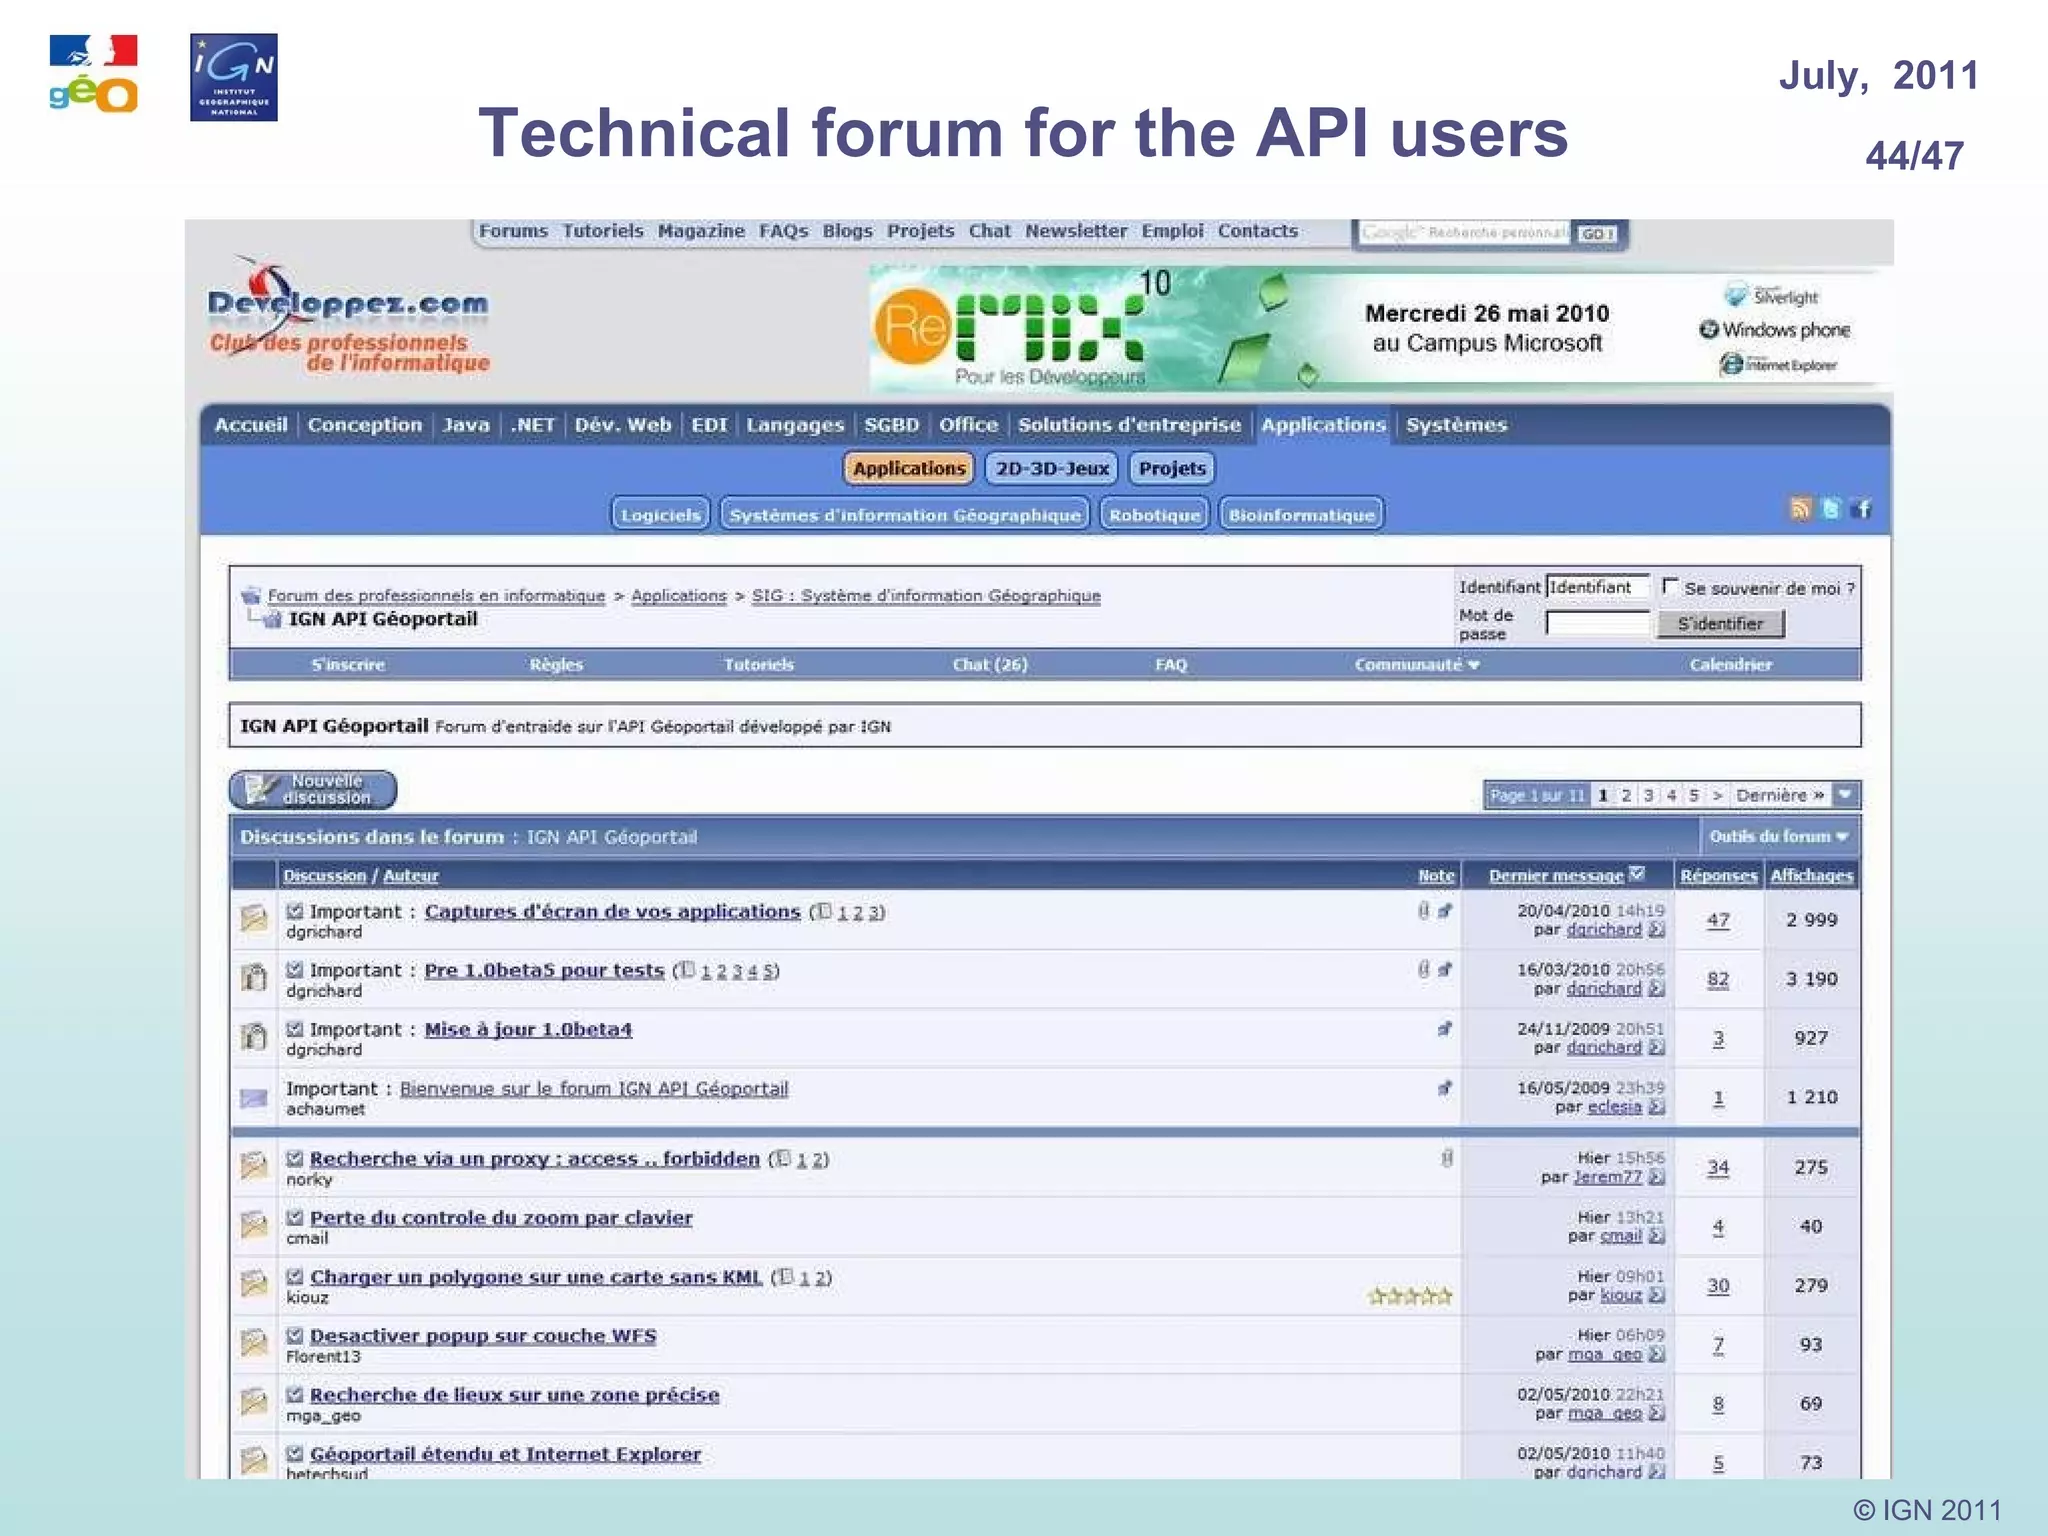Go to last post by kiouz
Screen dimensions: 2048x1536
tap(1657, 1295)
